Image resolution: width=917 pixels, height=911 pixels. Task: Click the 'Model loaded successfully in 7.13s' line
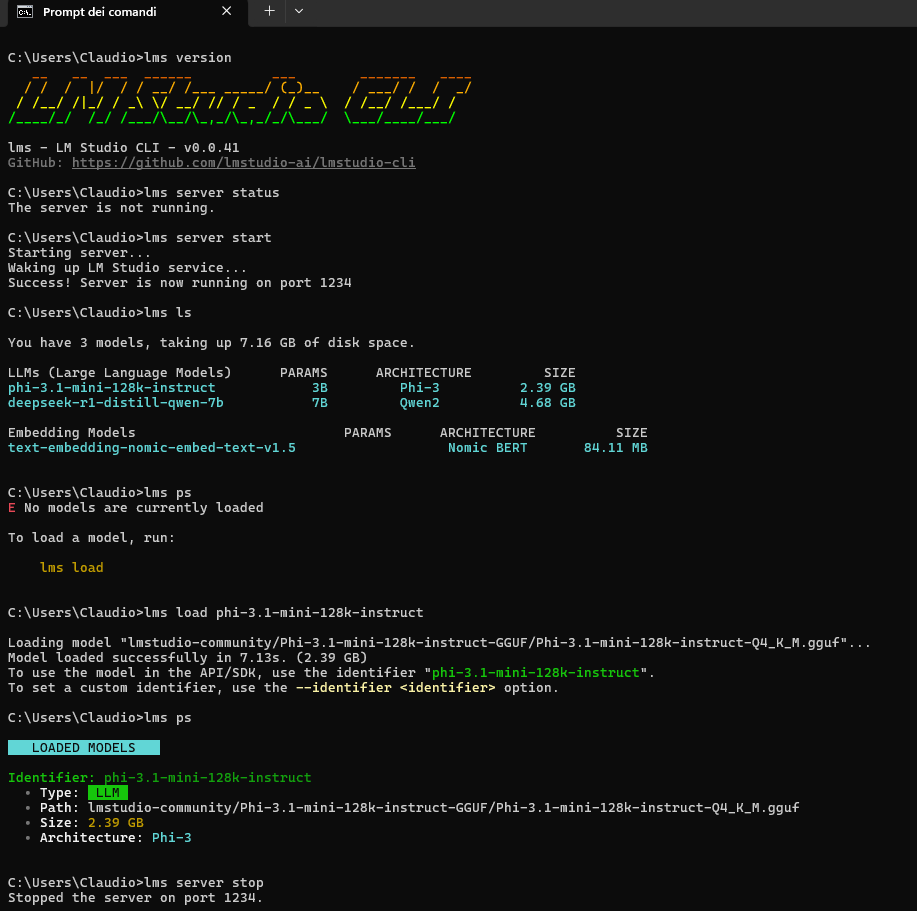click(187, 658)
